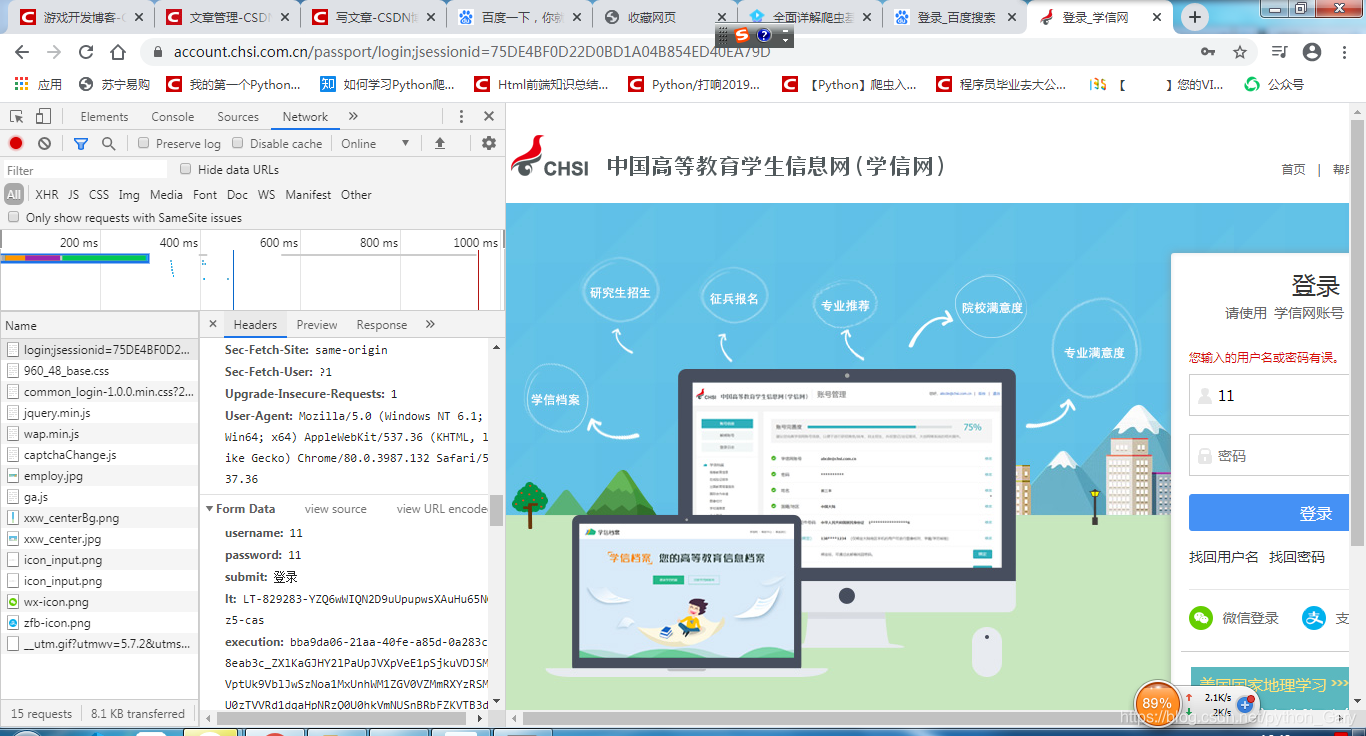Click the username field containing 11
This screenshot has height=736, width=1366.
click(x=1270, y=396)
